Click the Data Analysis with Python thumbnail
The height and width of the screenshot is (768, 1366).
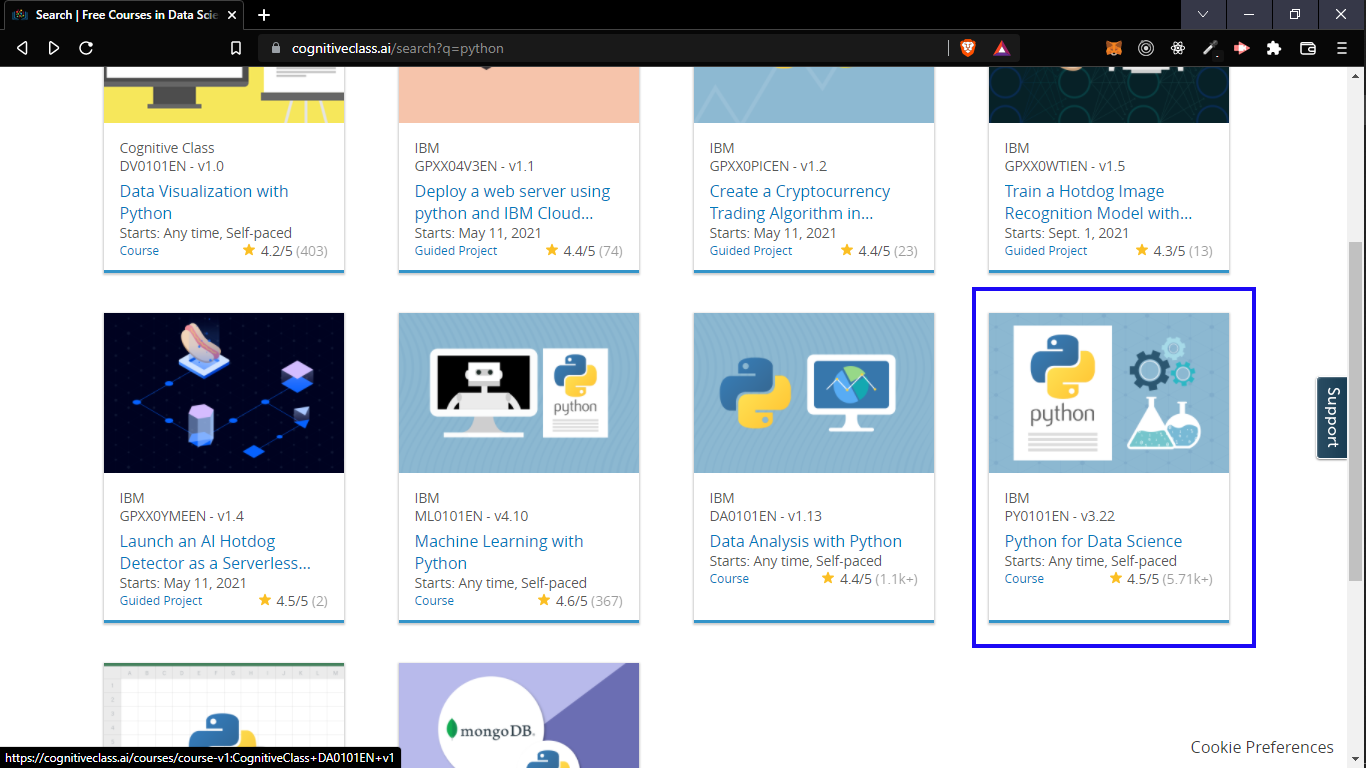click(814, 393)
